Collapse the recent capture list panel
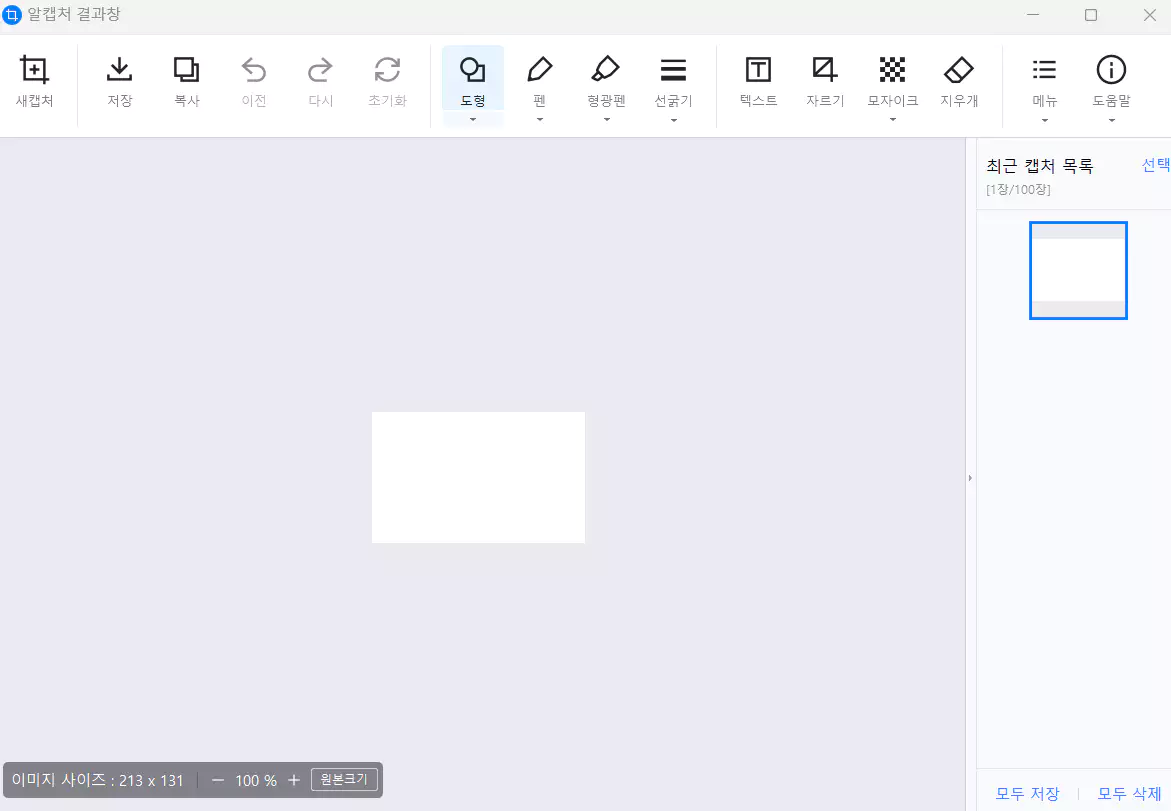Image resolution: width=1171 pixels, height=811 pixels. click(970, 478)
